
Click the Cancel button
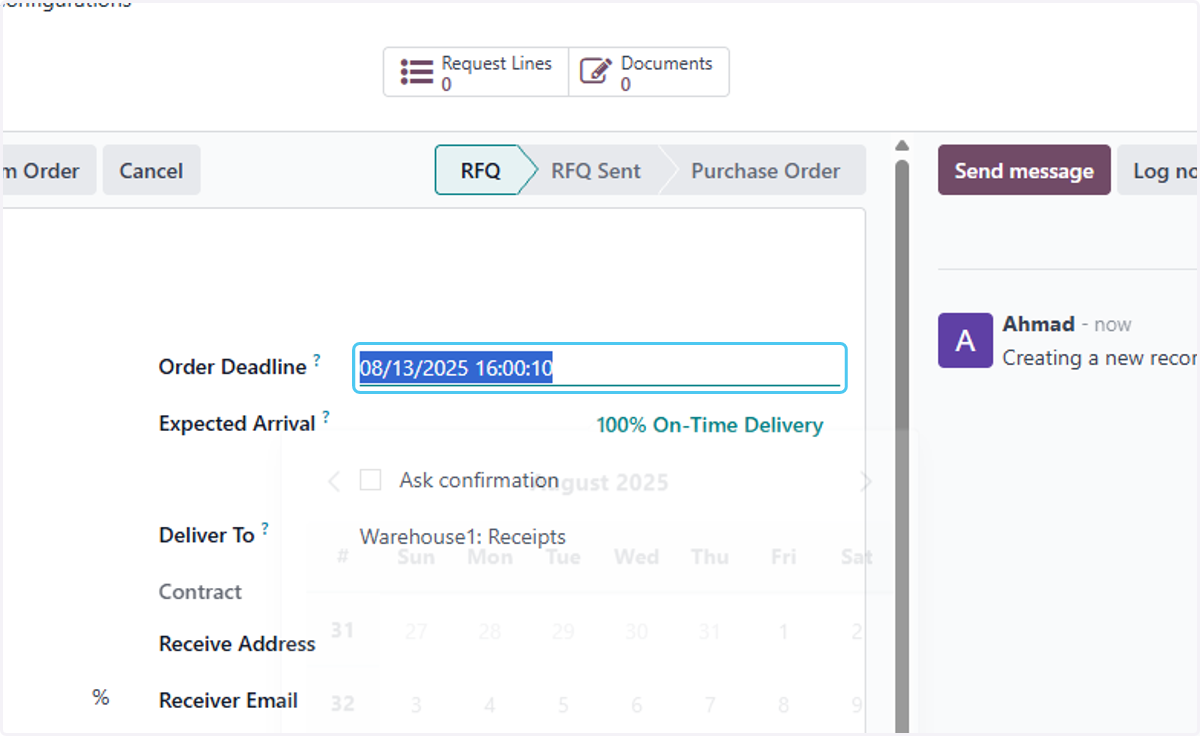click(151, 170)
